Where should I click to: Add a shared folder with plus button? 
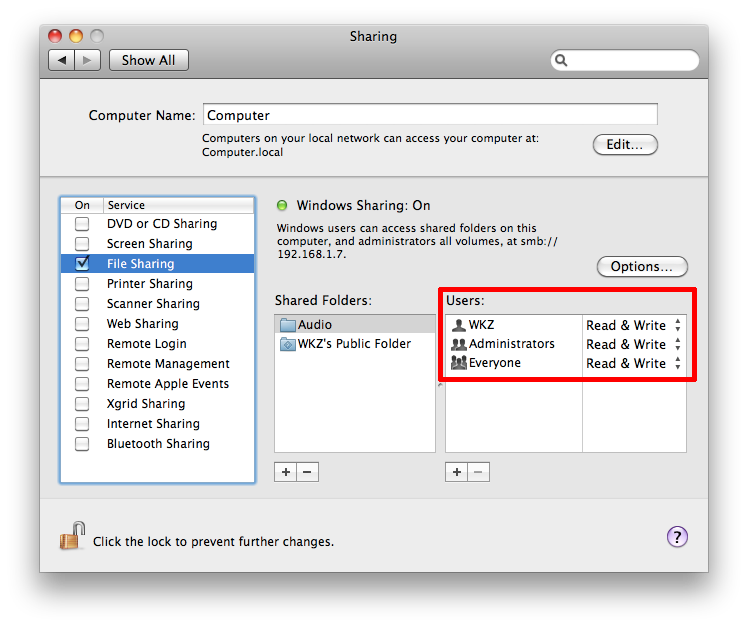286,472
